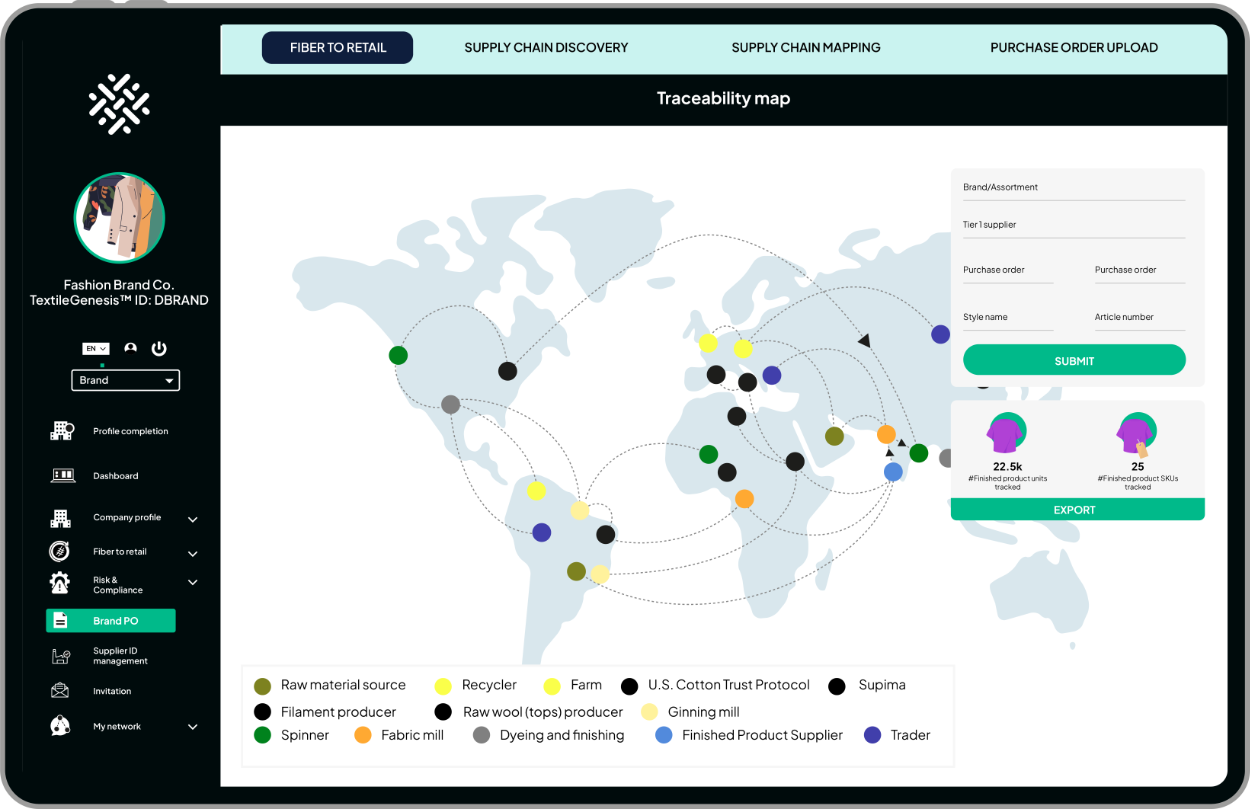Screen dimensions: 1250x809
Task: Click the Supplier ID management icon
Action: pyautogui.click(x=61, y=656)
